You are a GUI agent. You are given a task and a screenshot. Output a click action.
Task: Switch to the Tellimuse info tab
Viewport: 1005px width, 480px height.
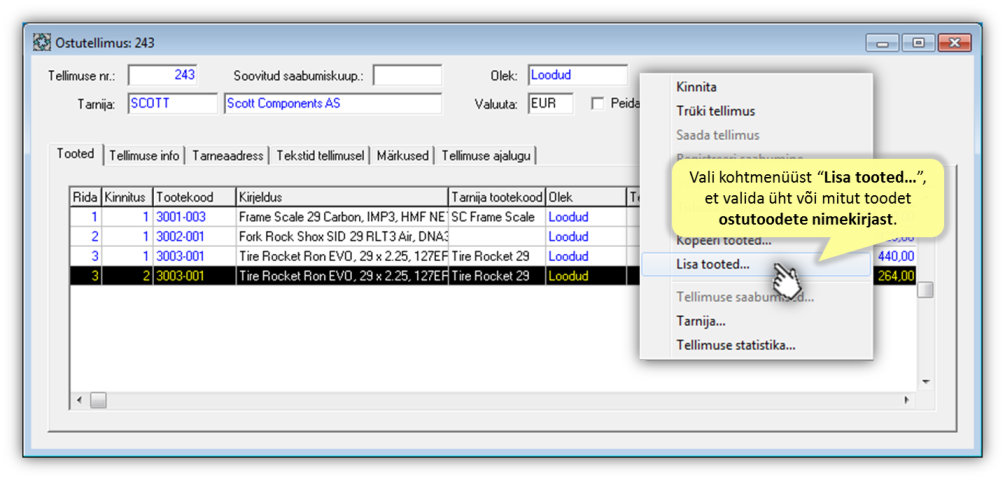click(144, 156)
